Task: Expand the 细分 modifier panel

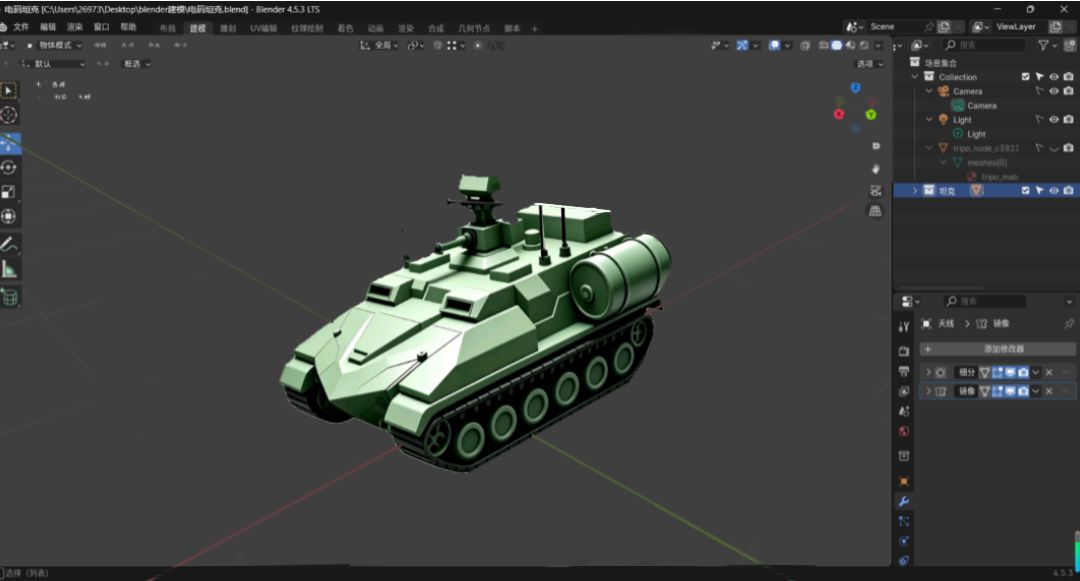Action: pos(928,372)
